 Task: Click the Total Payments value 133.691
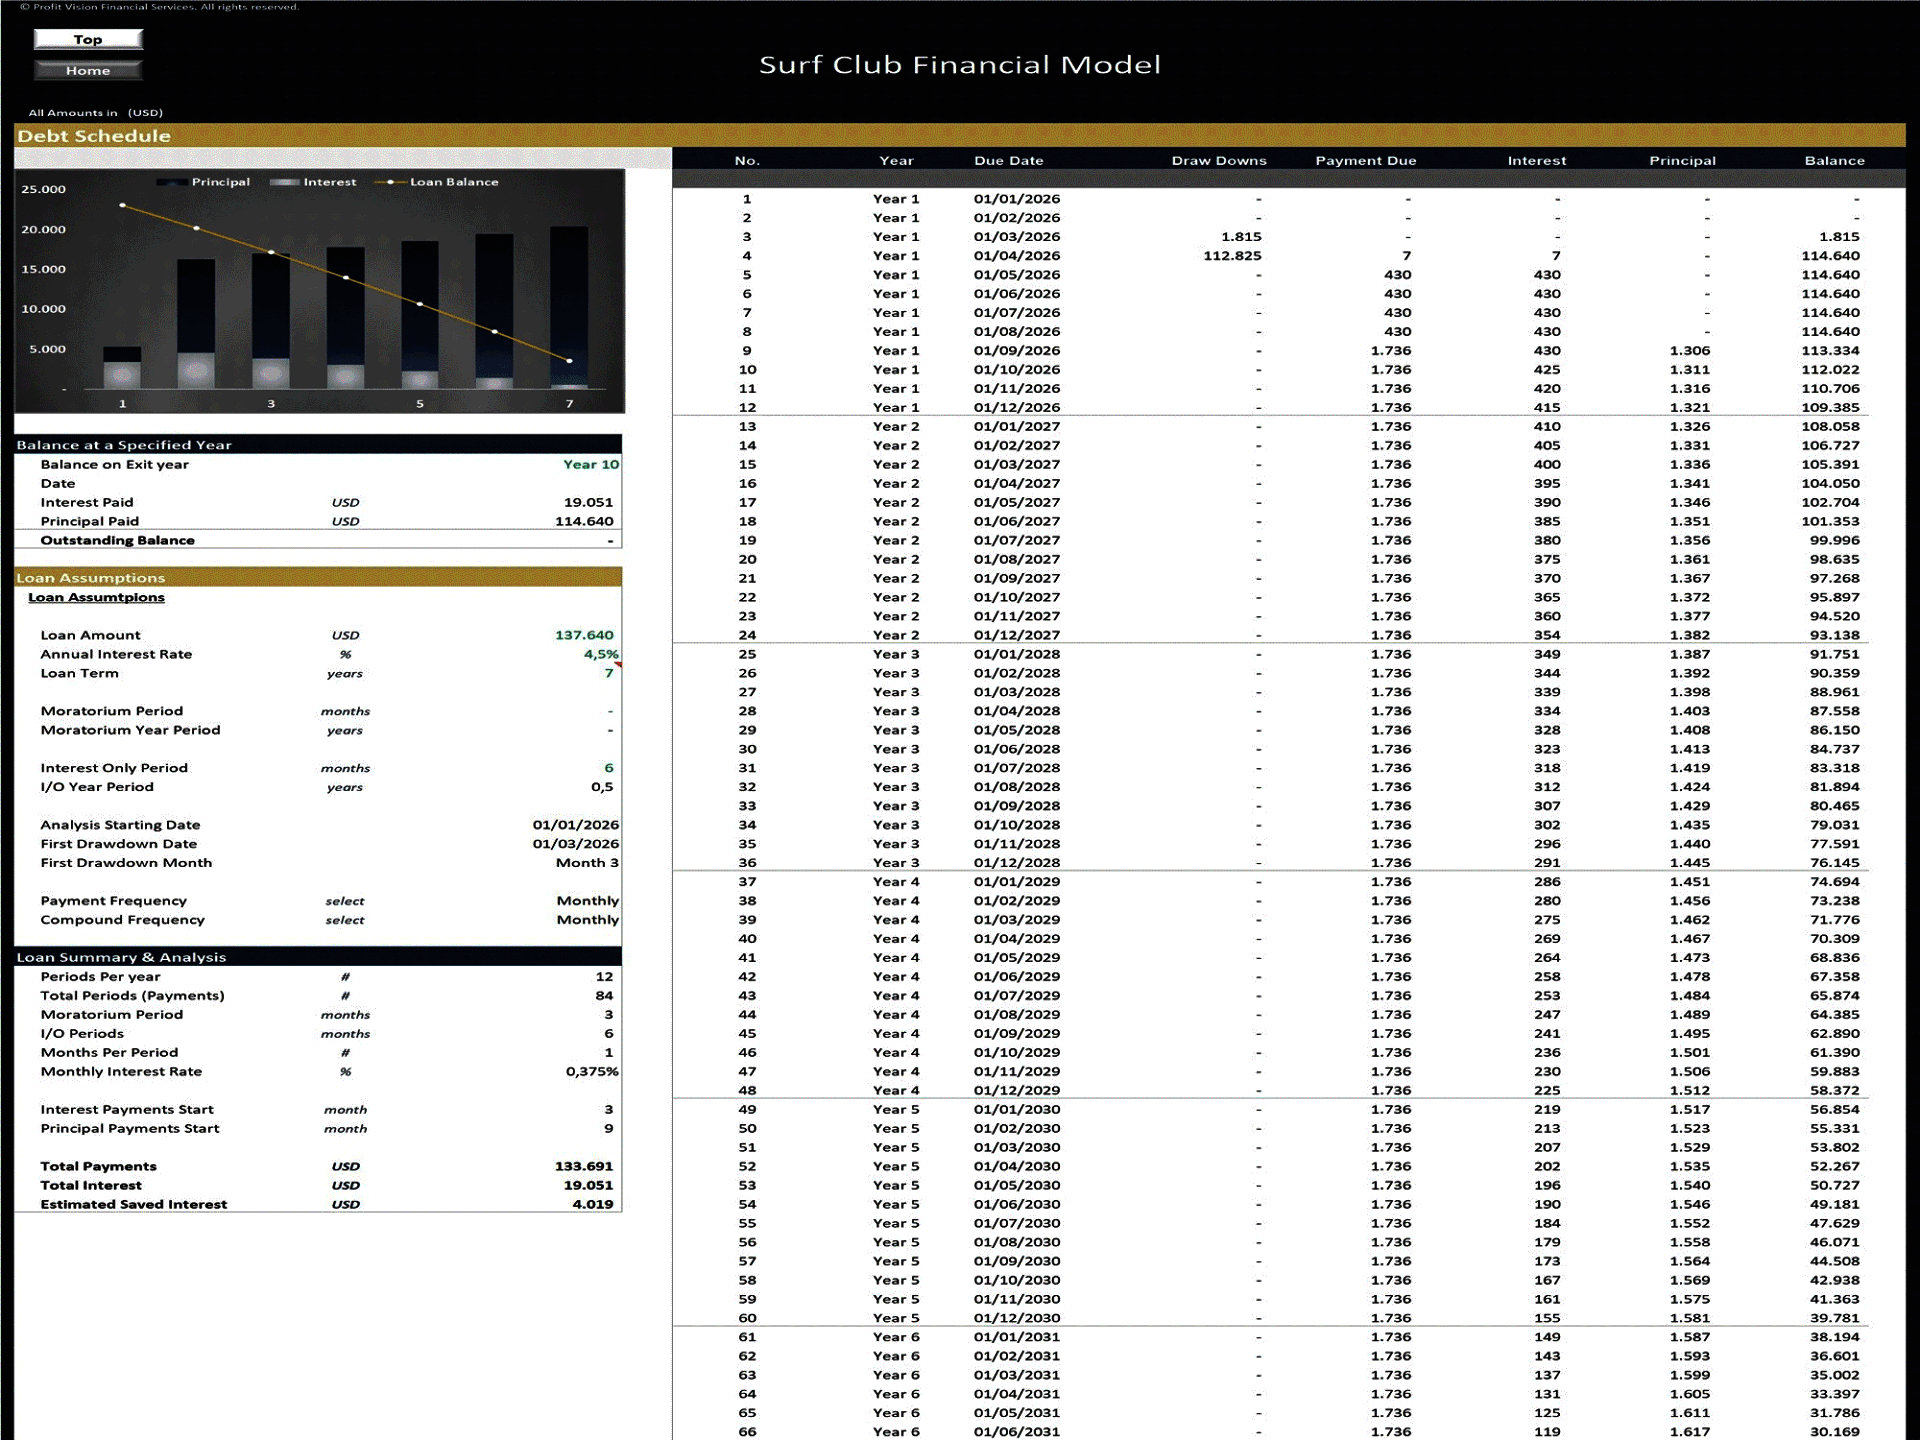(x=584, y=1167)
